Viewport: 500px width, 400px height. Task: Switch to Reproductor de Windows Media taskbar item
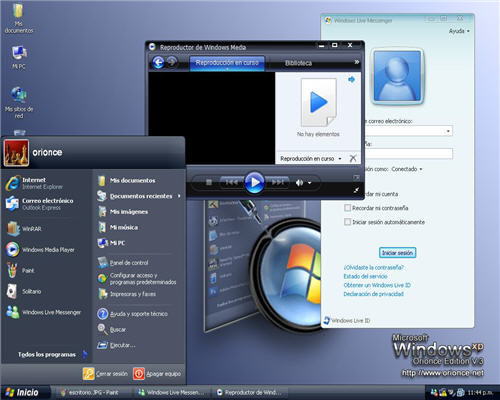(249, 392)
